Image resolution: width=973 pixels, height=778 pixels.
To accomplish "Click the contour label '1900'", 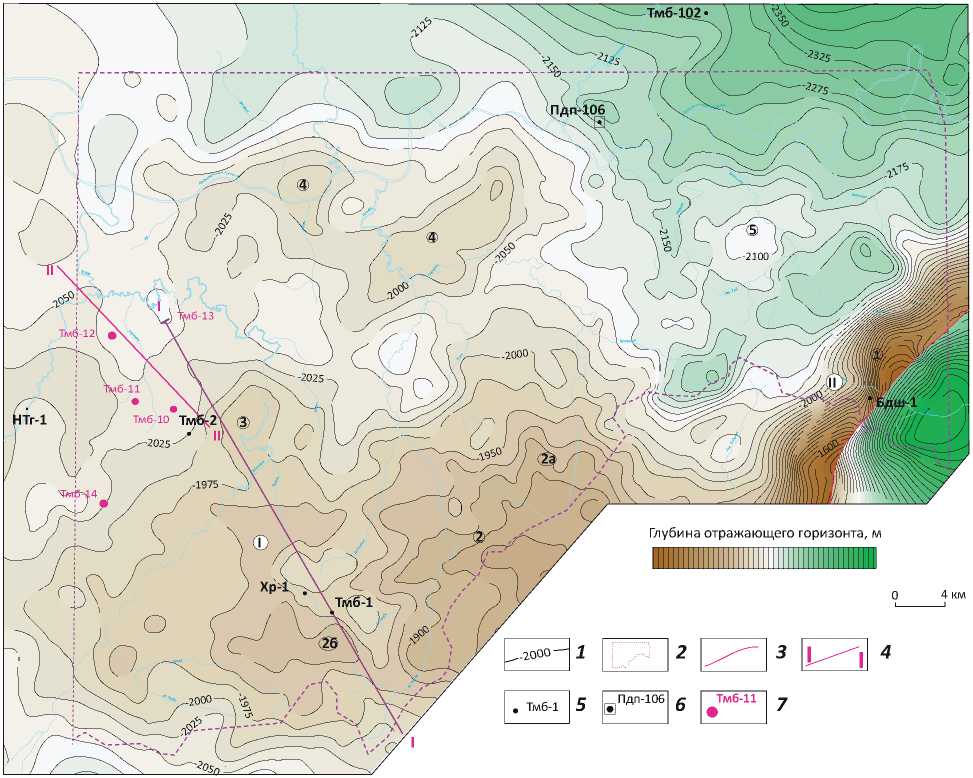I will pyautogui.click(x=419, y=634).
